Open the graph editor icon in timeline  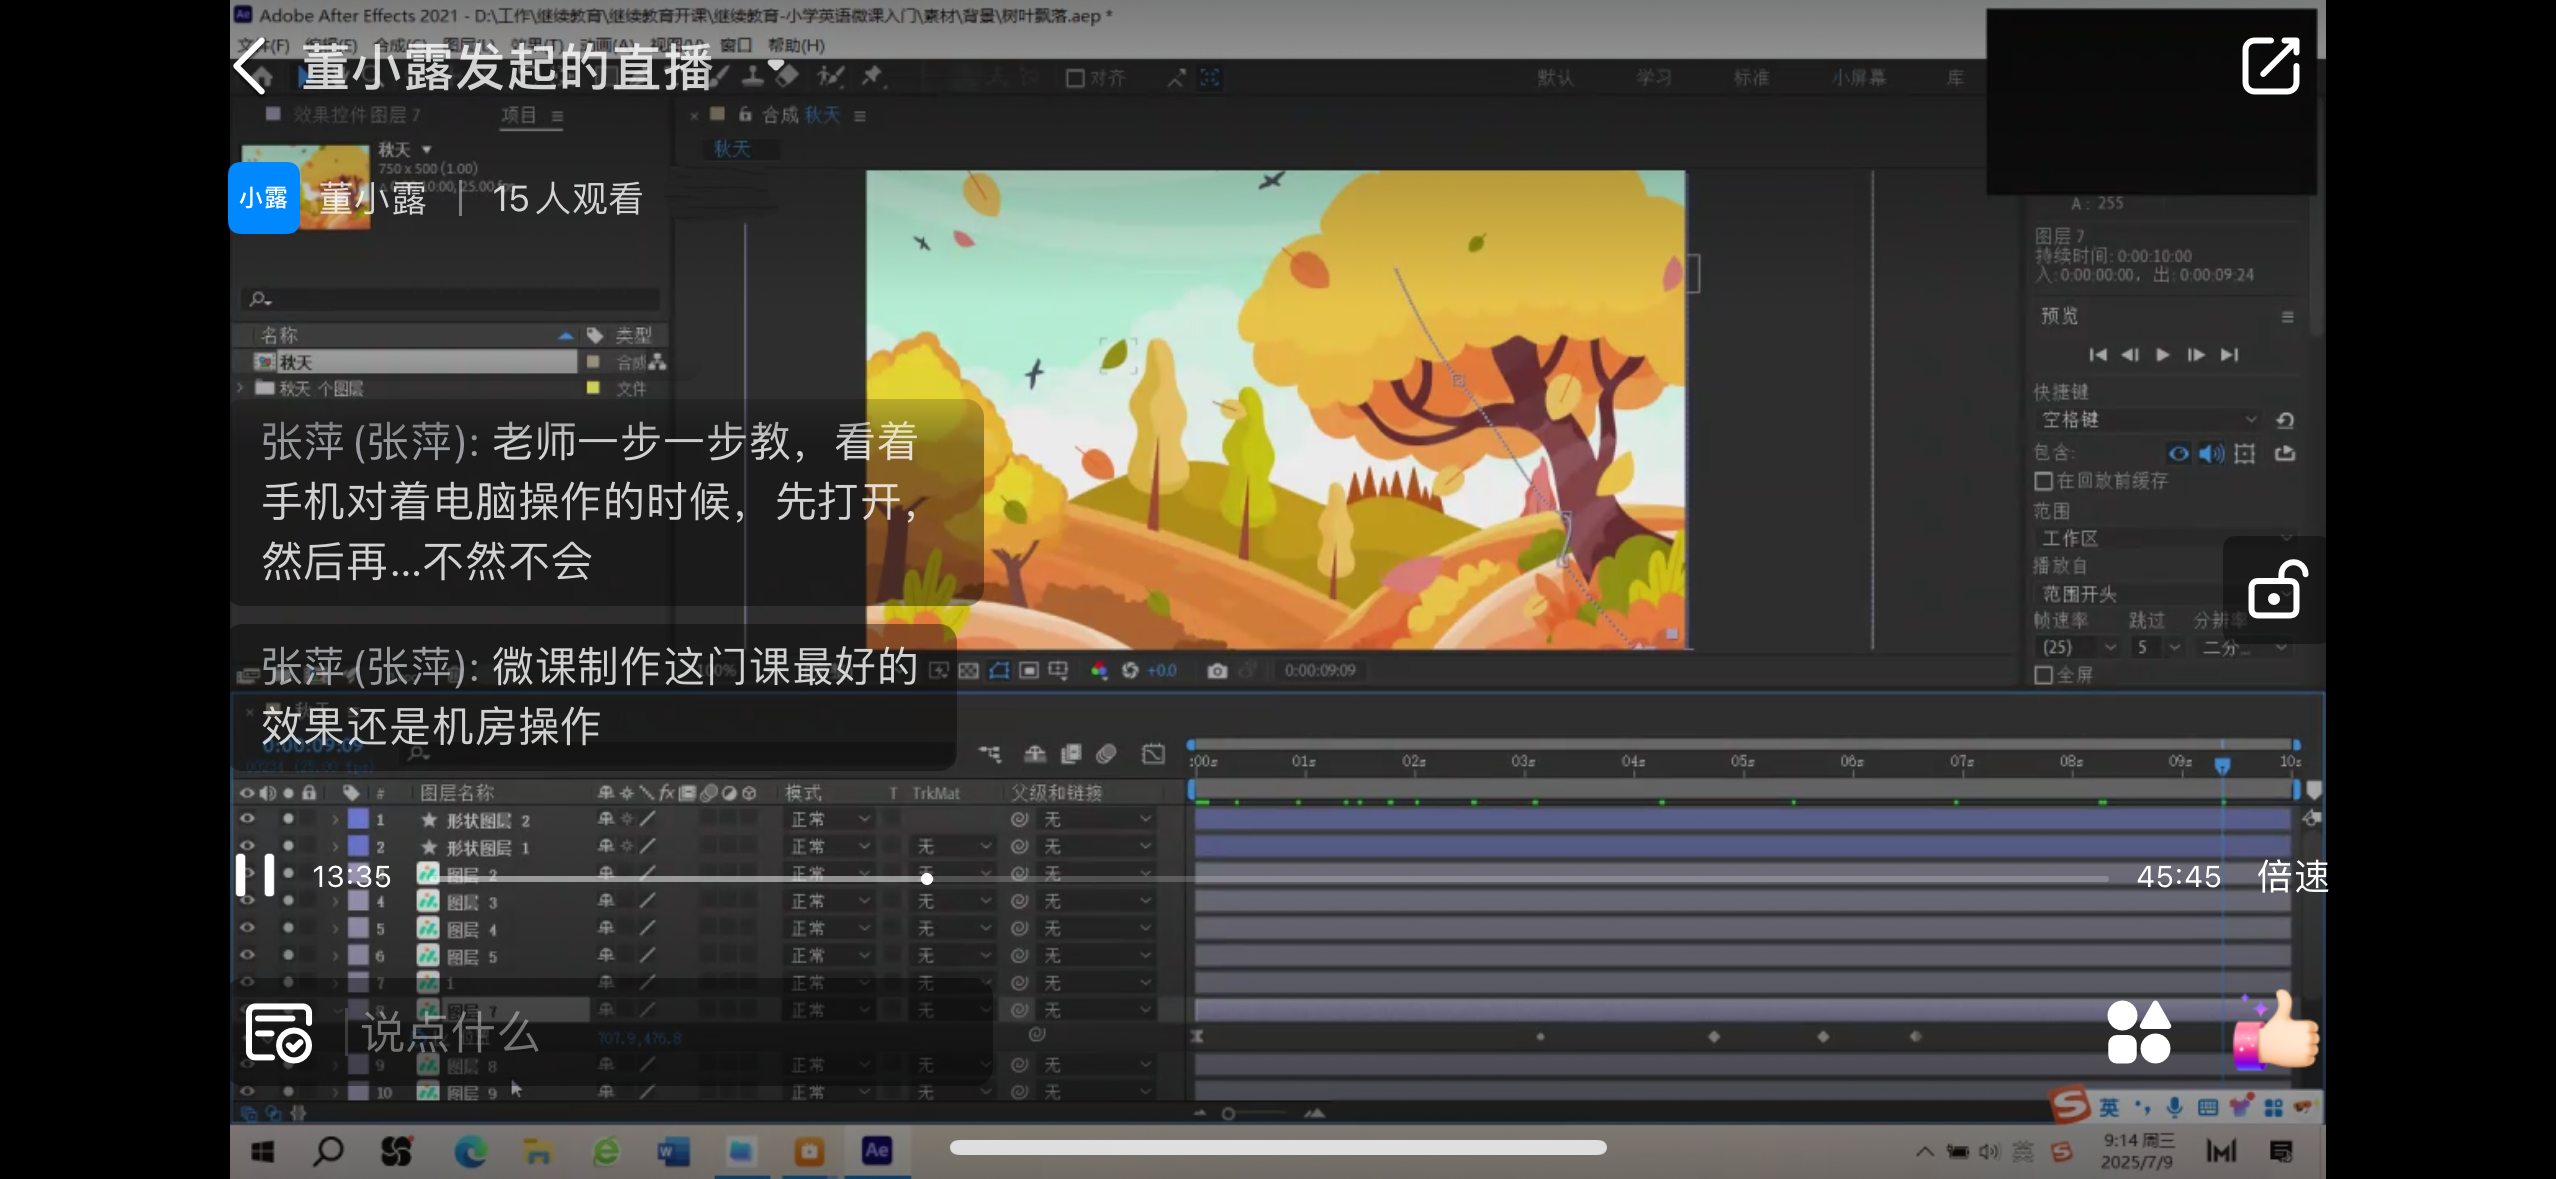pyautogui.click(x=1153, y=753)
